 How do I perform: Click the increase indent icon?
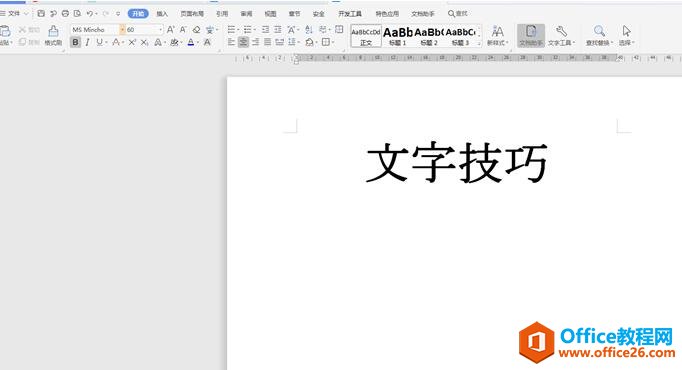pos(277,29)
